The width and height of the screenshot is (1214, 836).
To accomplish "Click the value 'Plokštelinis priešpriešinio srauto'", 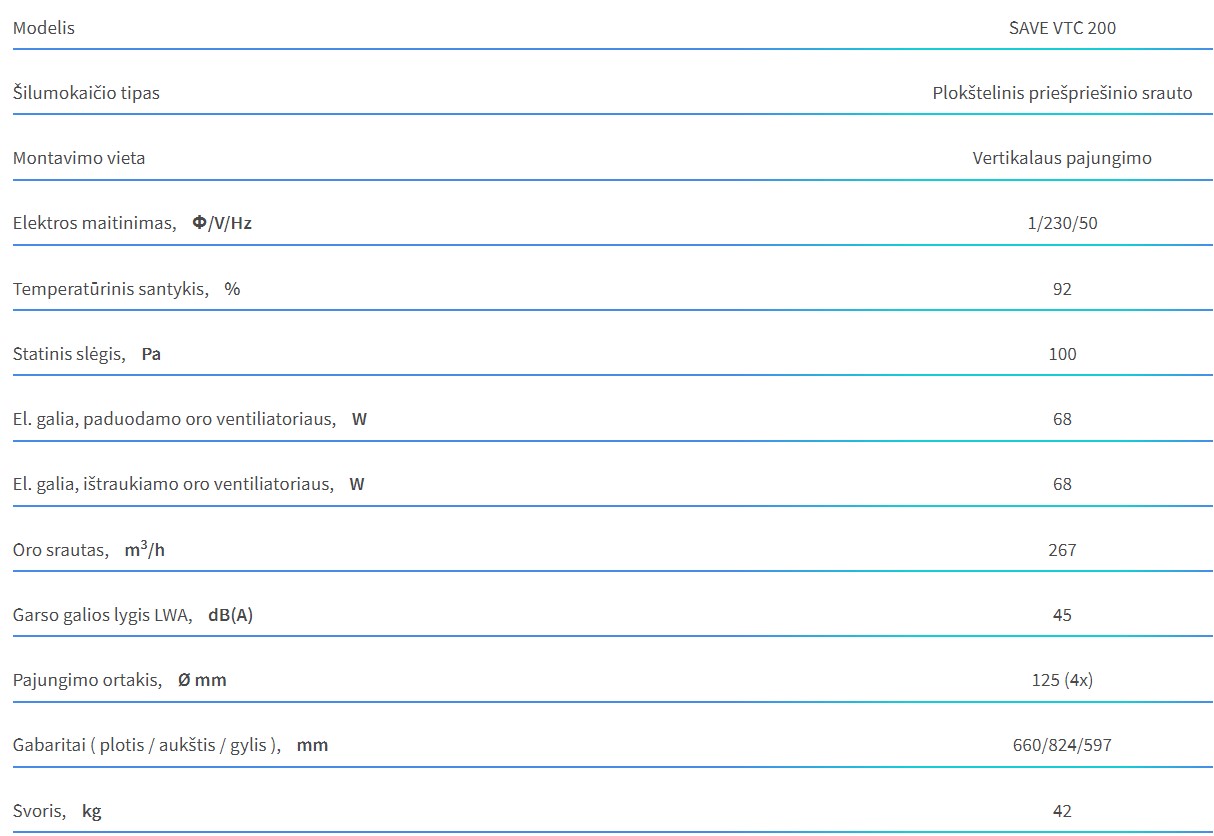I will (x=1062, y=93).
